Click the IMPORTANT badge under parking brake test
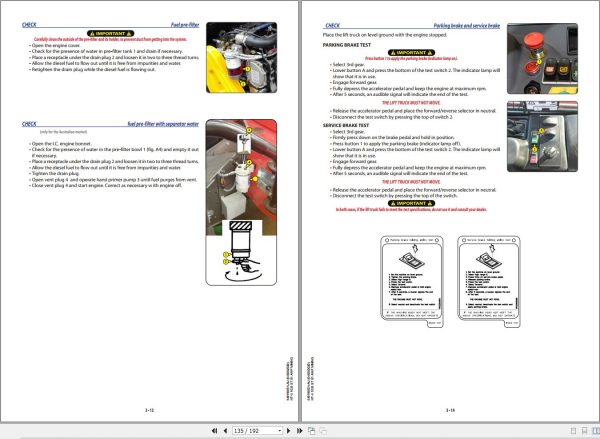This screenshot has height=439, width=600. click(x=411, y=52)
